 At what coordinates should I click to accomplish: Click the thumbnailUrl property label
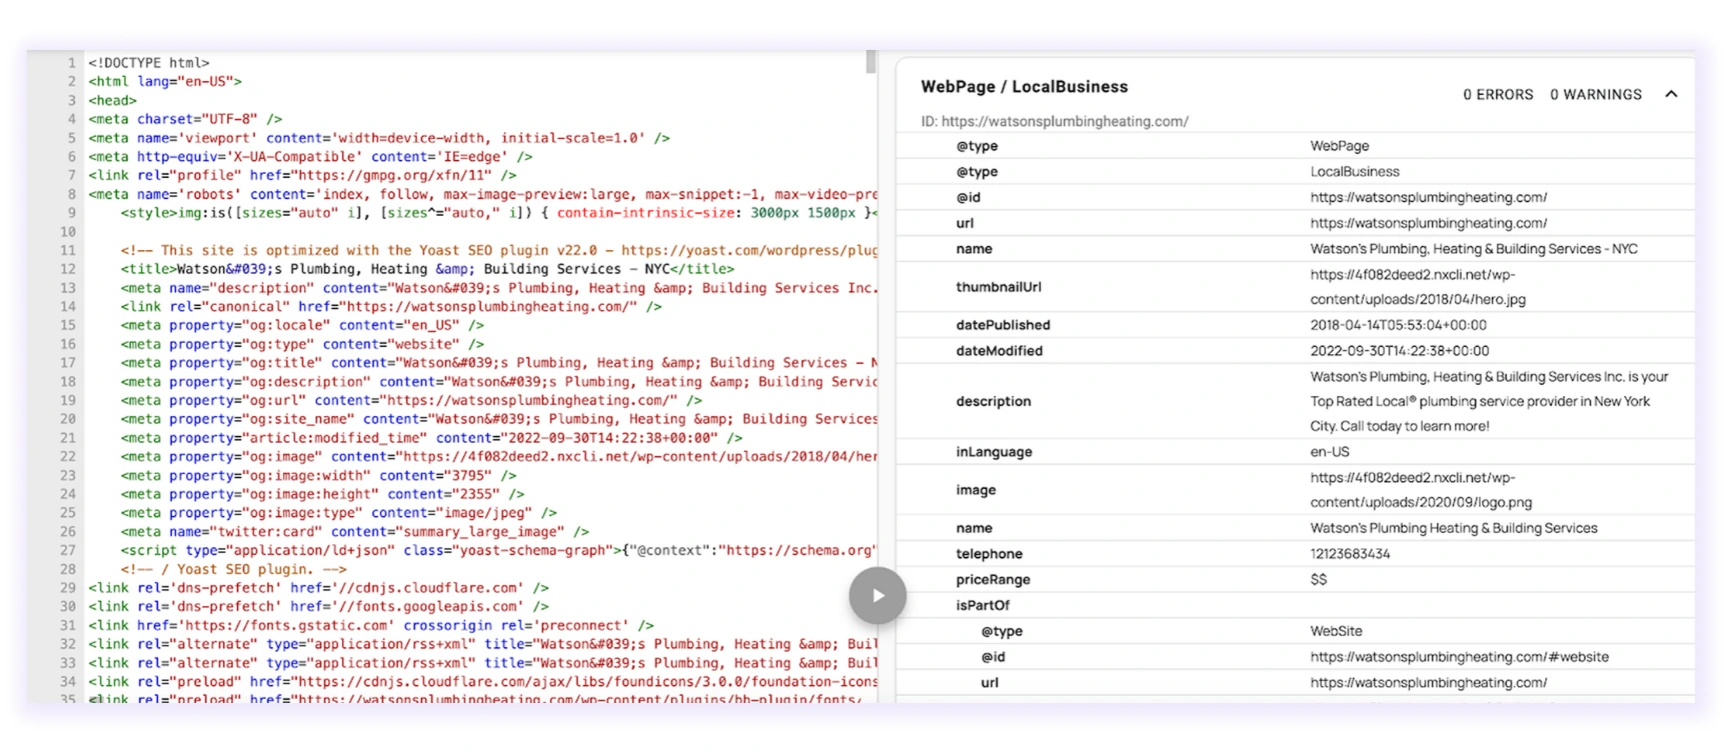pos(998,287)
